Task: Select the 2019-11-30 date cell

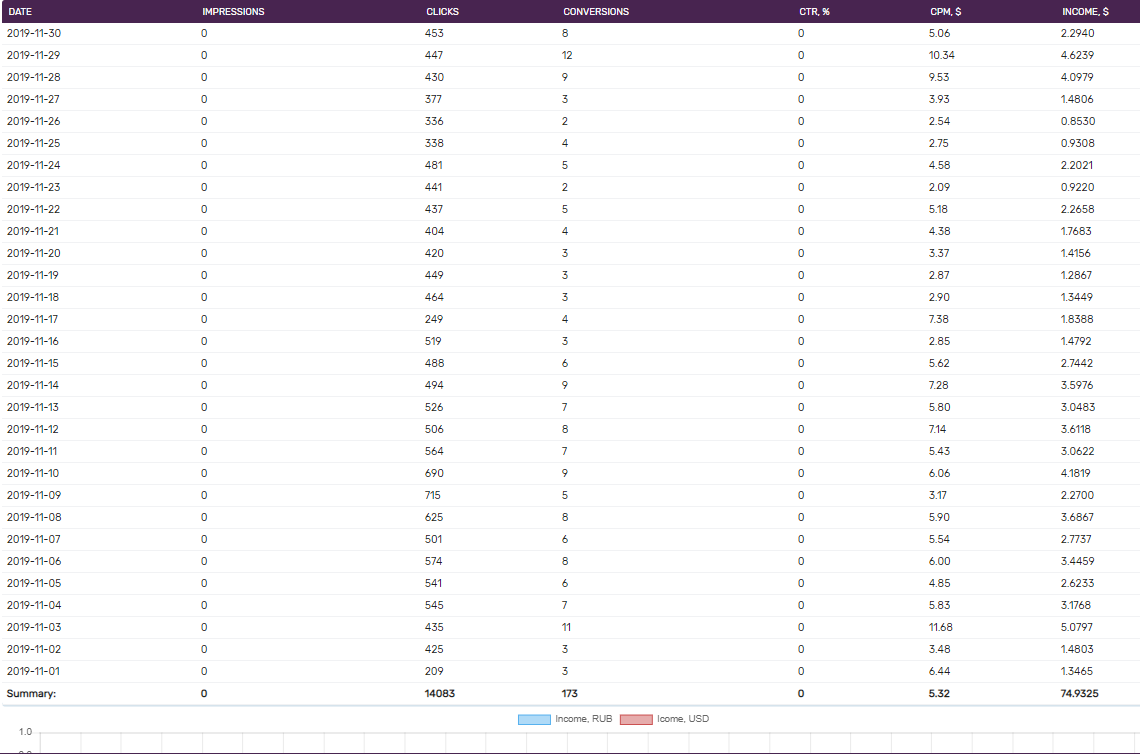Action: tap(33, 33)
